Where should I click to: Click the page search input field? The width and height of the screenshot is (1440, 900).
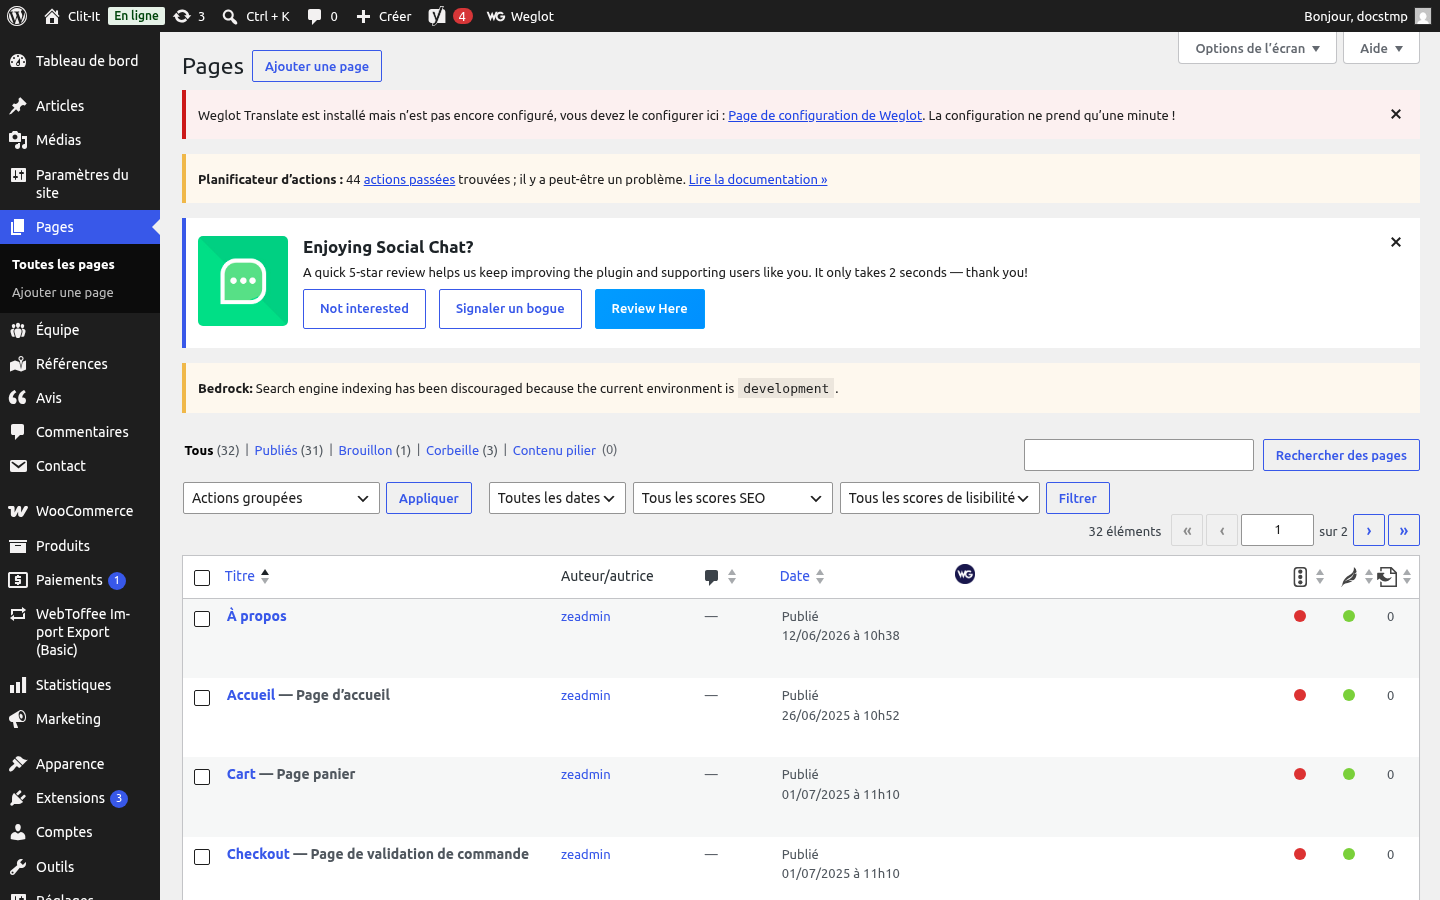tap(1139, 455)
